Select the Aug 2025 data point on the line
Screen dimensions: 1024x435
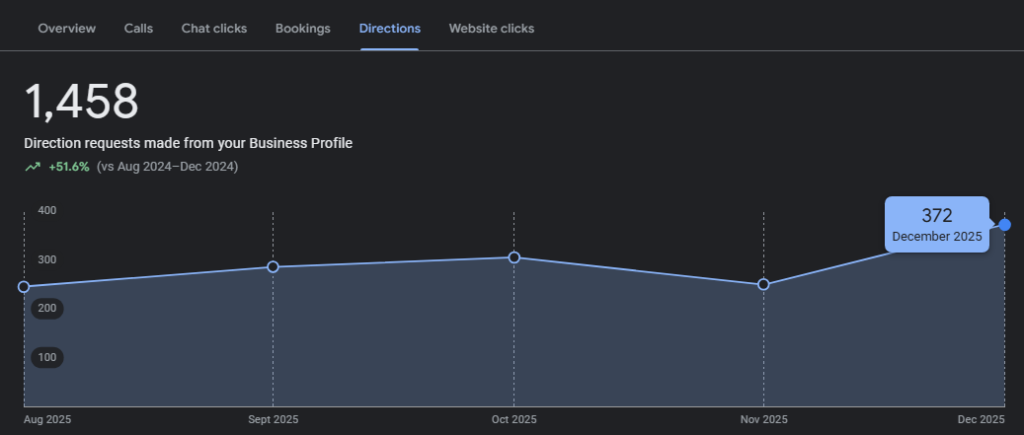pos(24,287)
